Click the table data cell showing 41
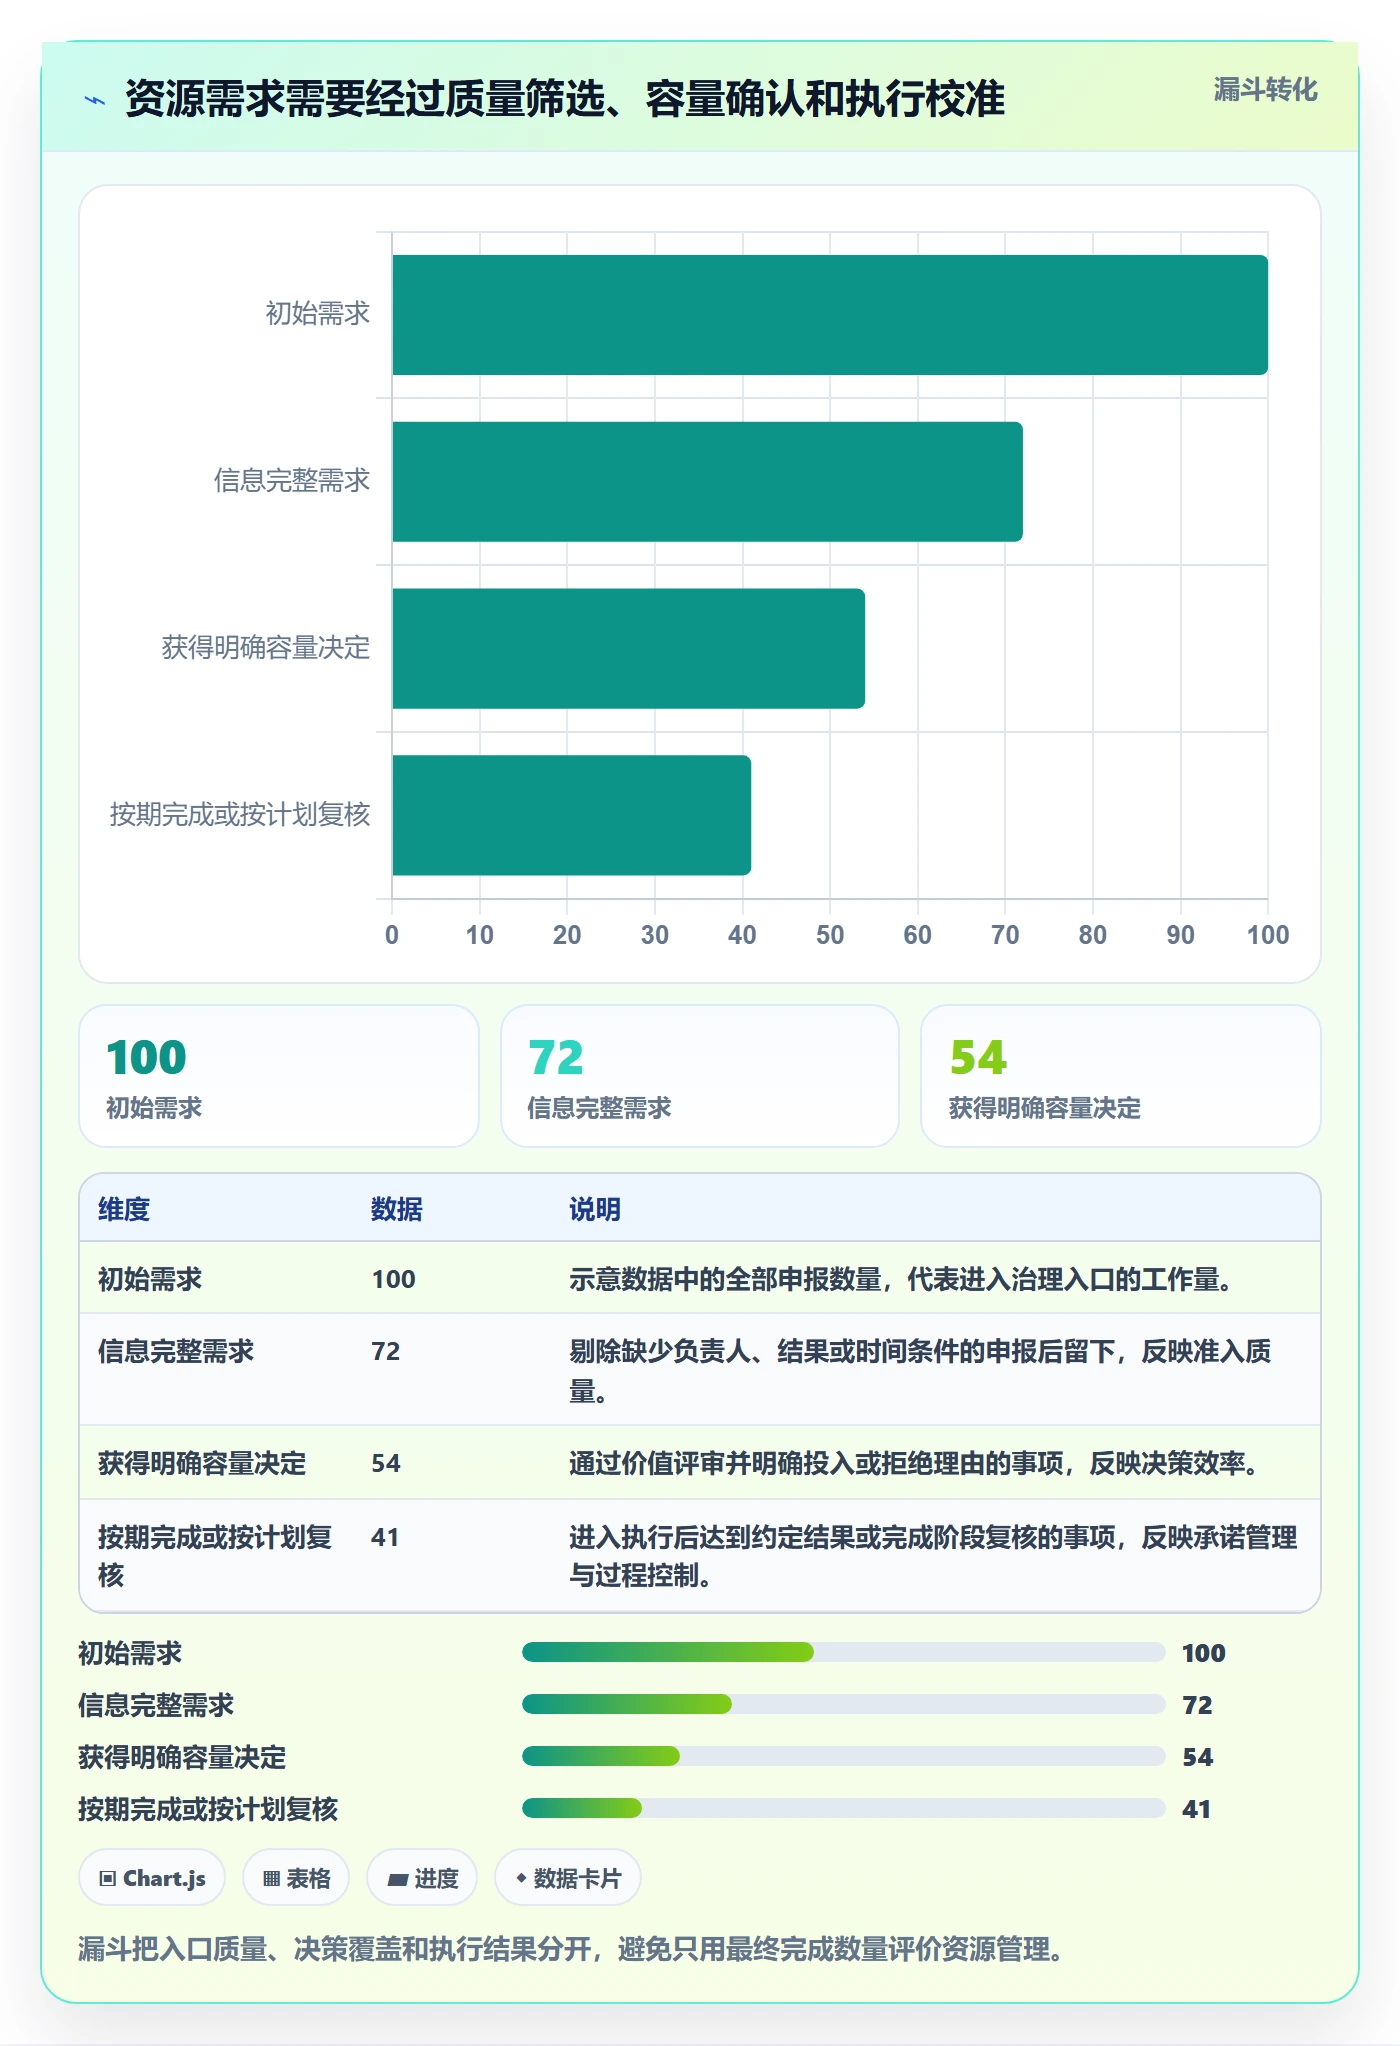Image resolution: width=1400 pixels, height=2046 pixels. [x=385, y=1537]
